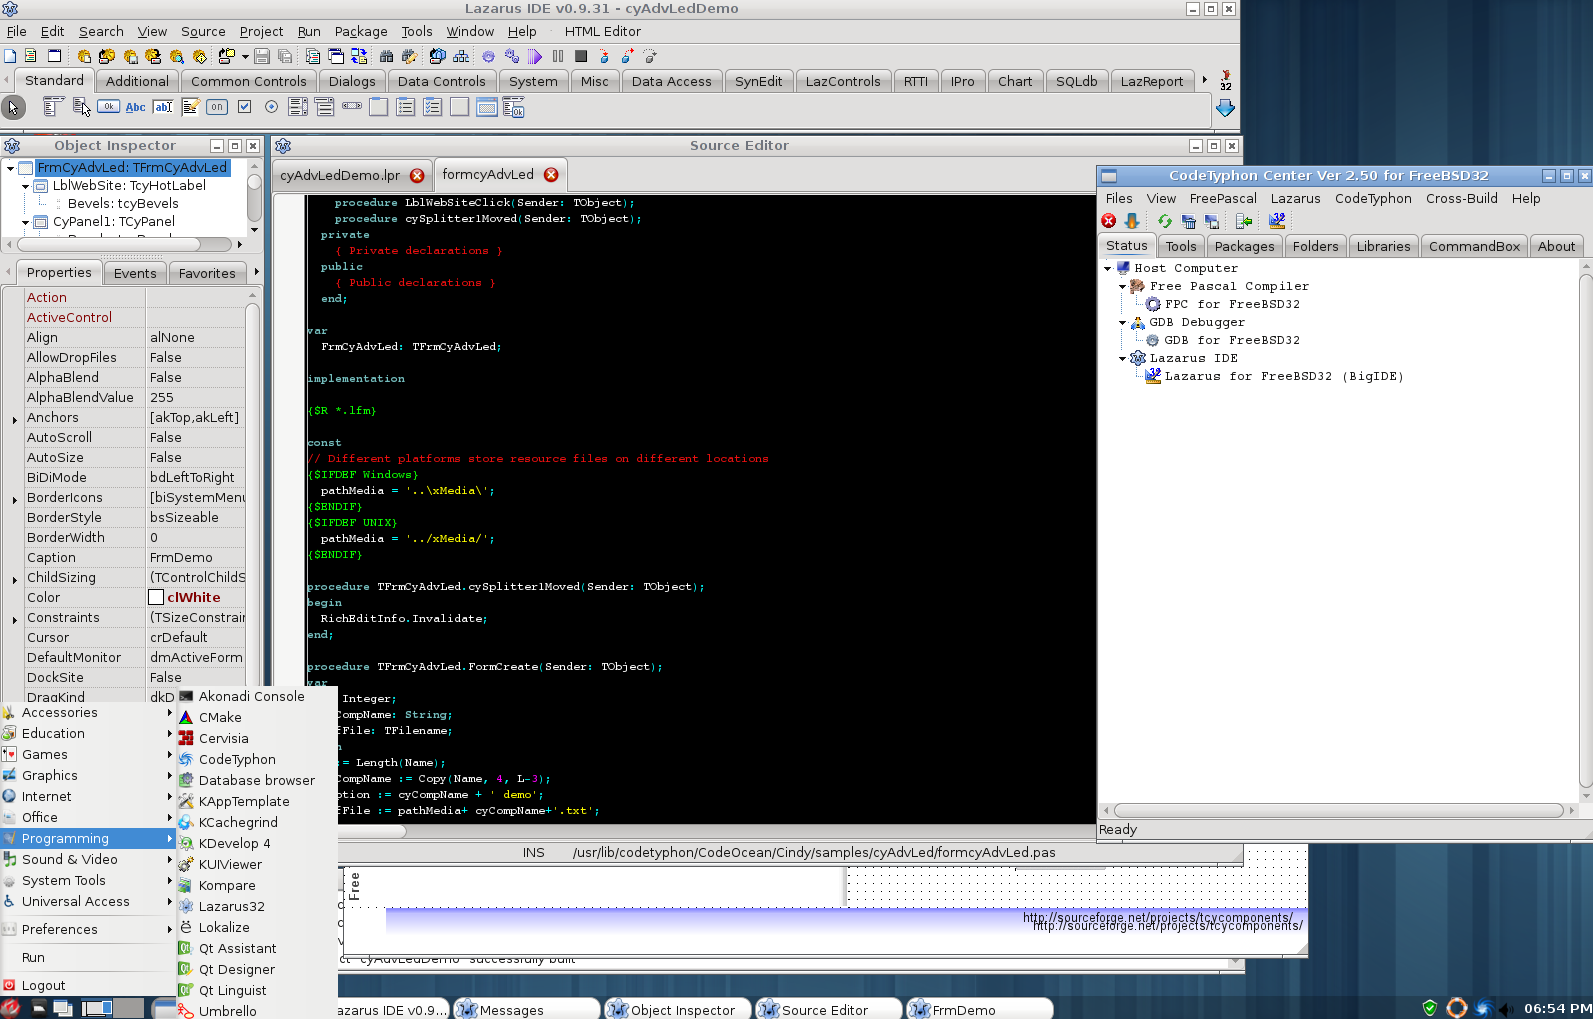Image resolution: width=1593 pixels, height=1019 pixels.
Task: Click the binoculars Find icon
Action: coord(386,56)
